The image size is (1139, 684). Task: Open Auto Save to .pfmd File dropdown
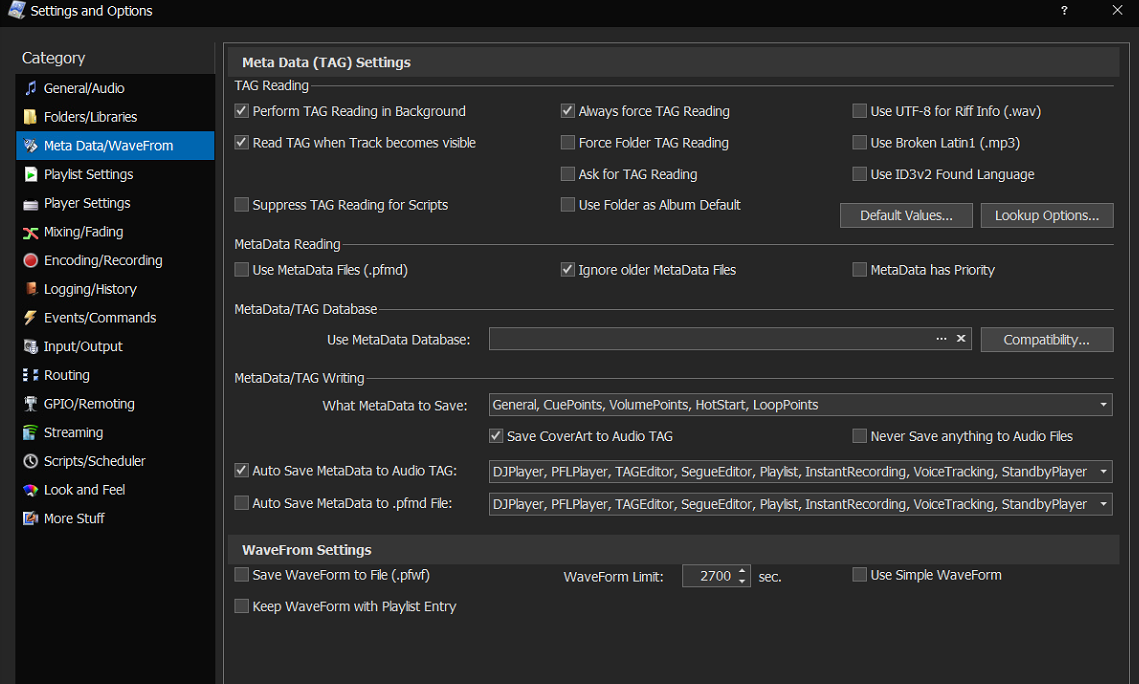1103,504
